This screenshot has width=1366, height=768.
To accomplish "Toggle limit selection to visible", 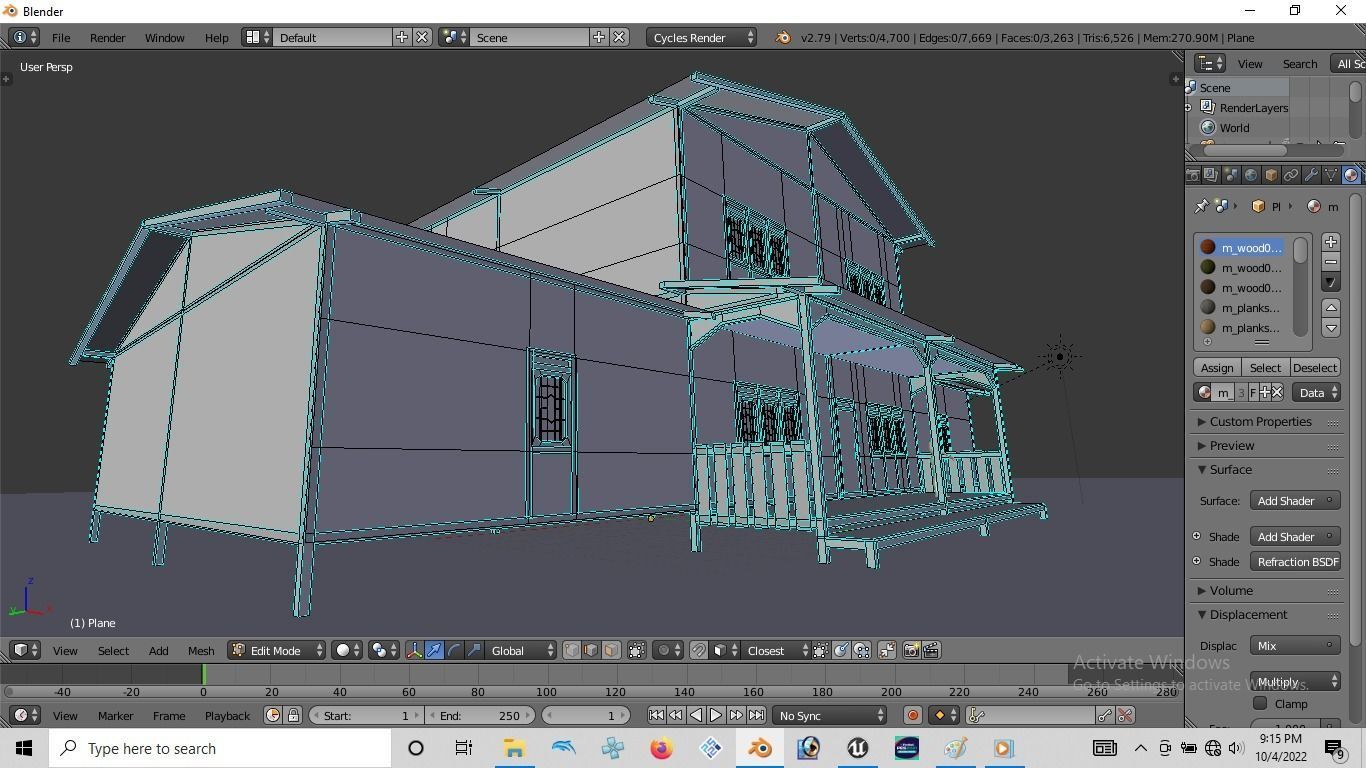I will click(636, 650).
